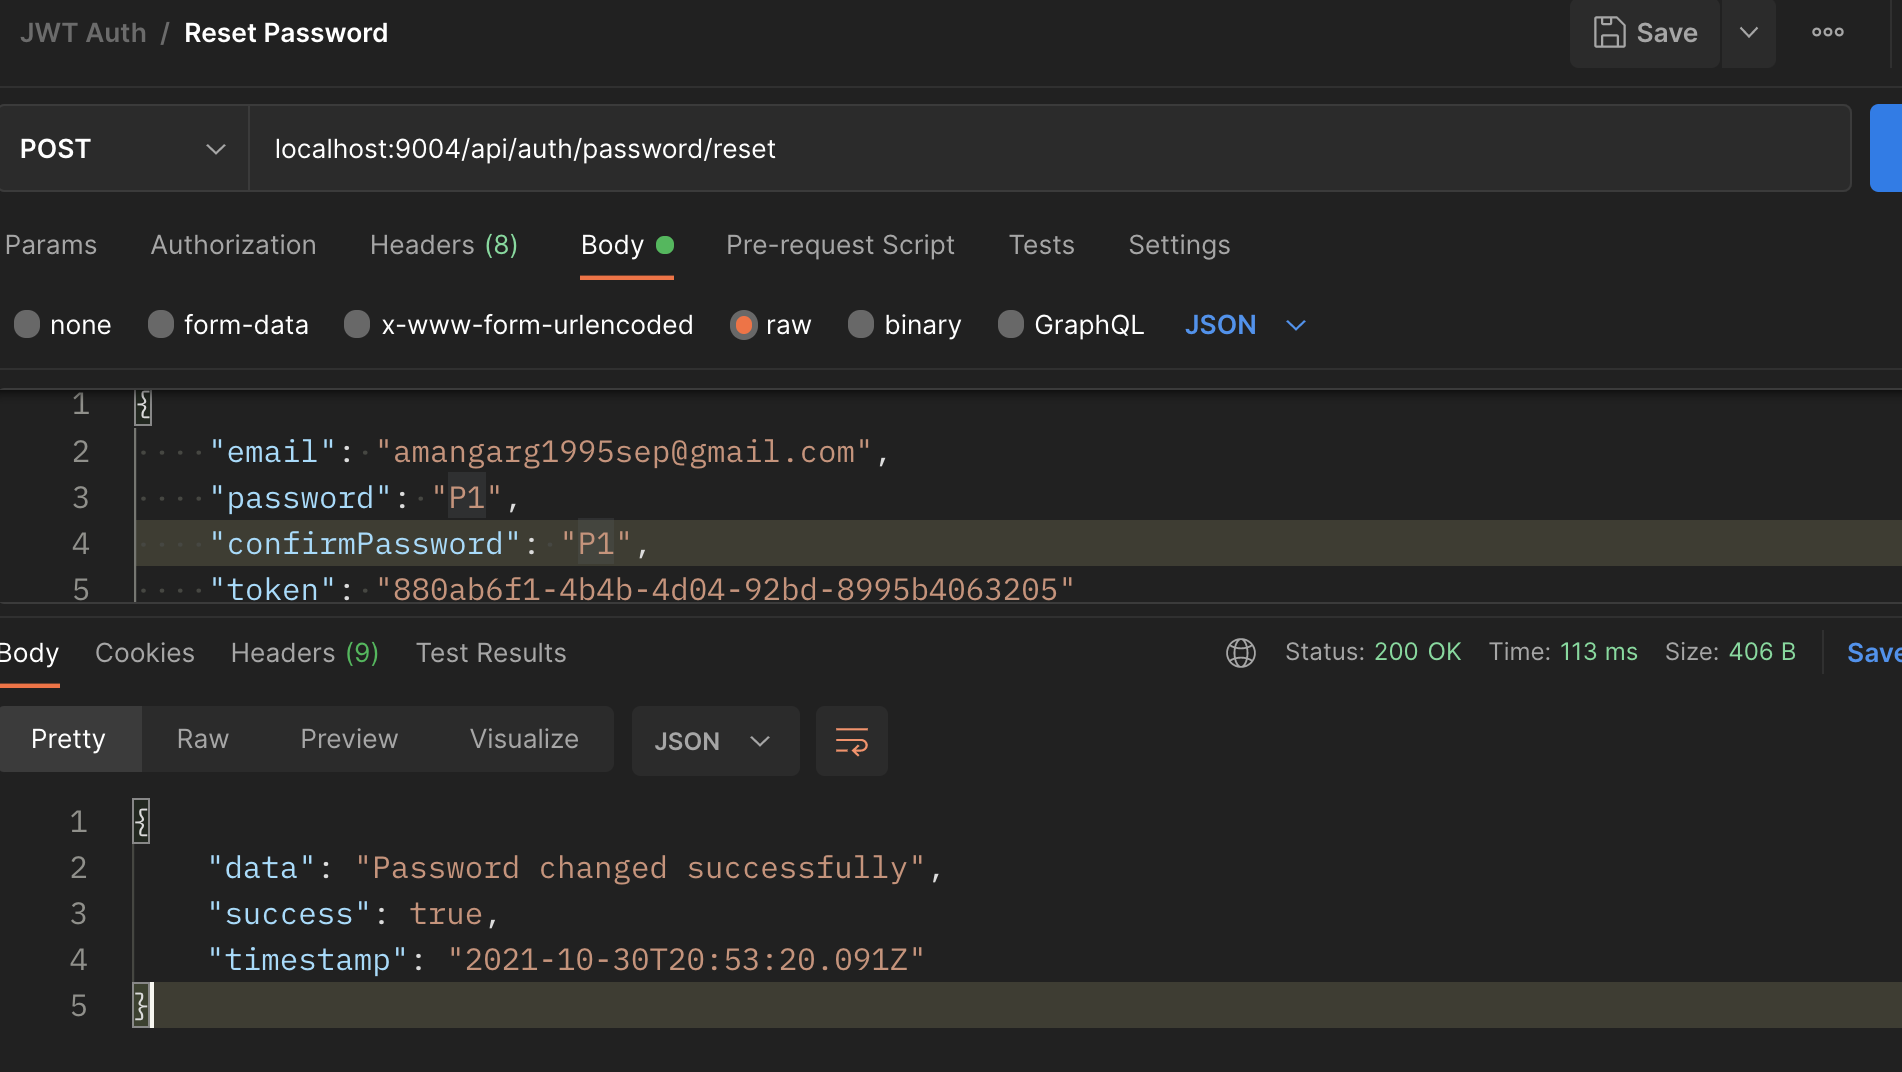Select the raw body radio button
Viewport: 1902px width, 1072px height.
[x=743, y=325]
